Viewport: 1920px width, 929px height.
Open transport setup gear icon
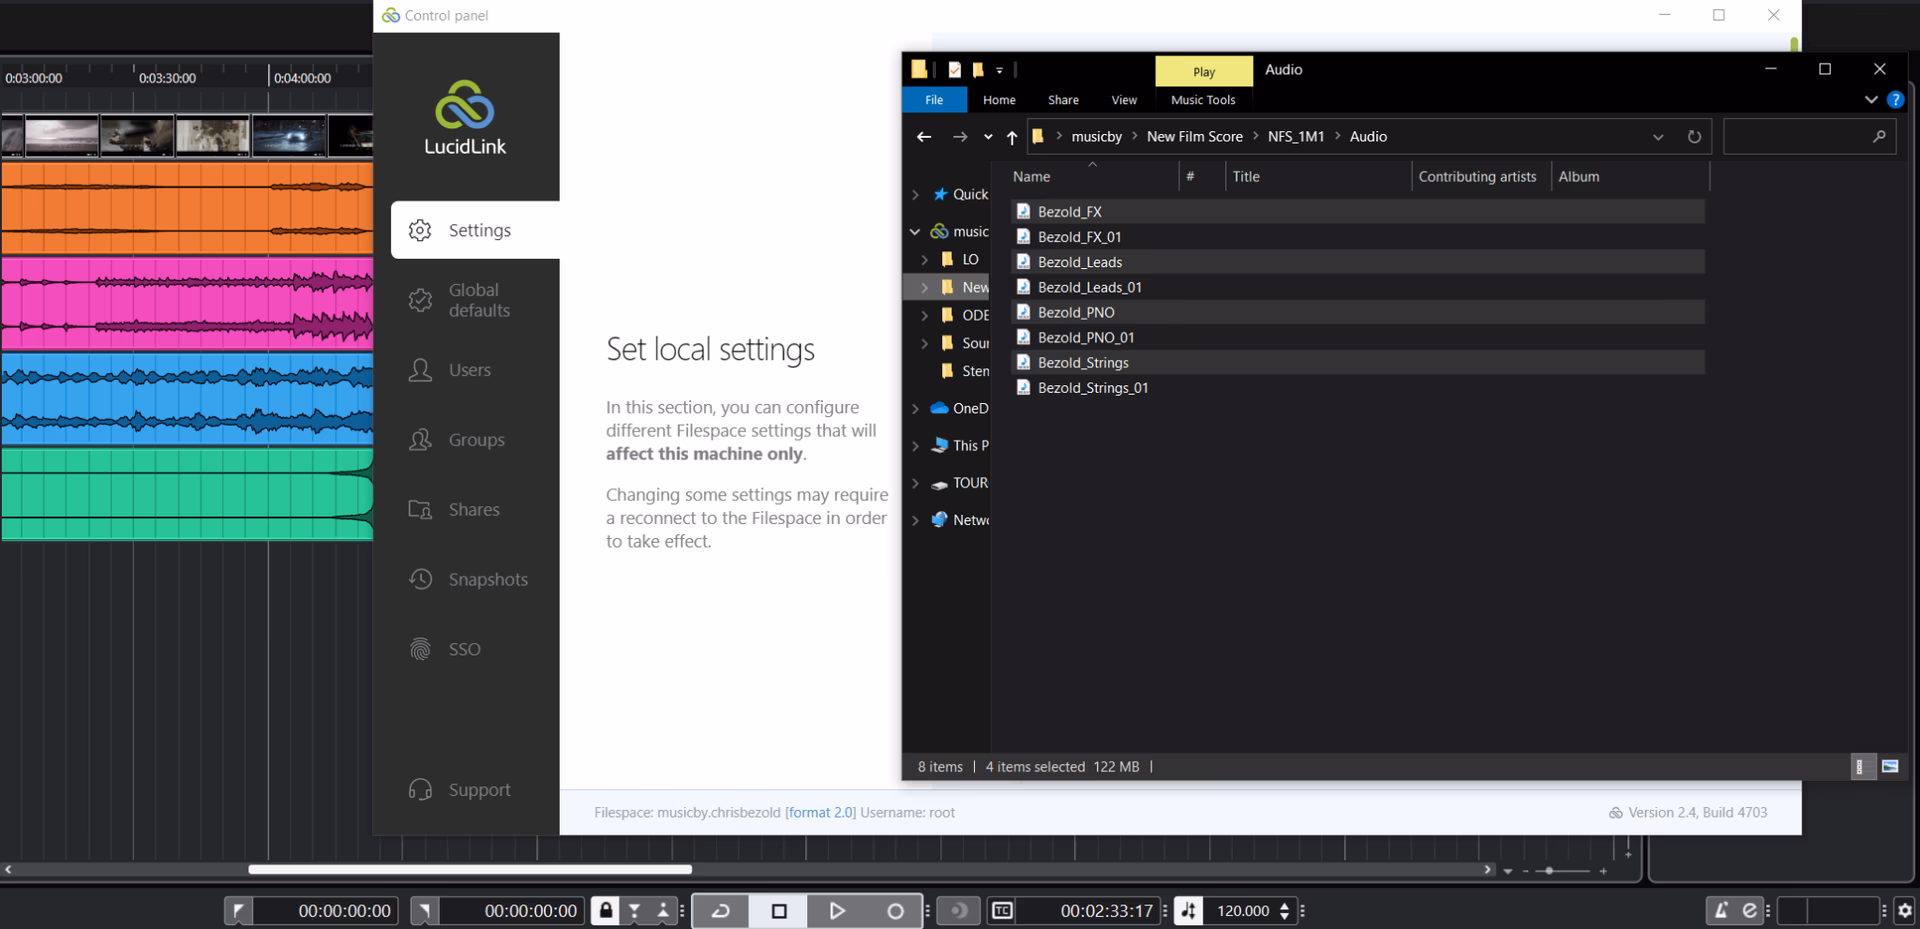tap(1904, 911)
